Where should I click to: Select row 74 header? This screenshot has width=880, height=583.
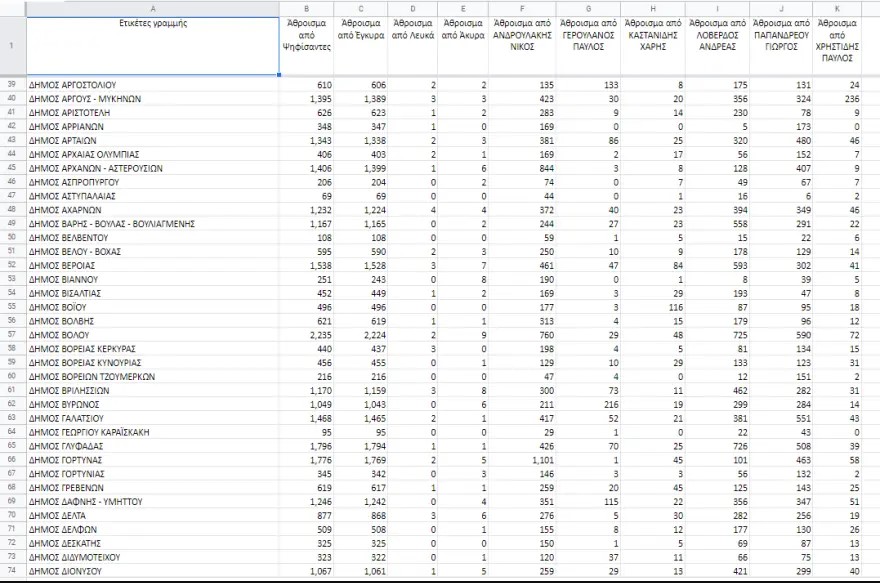coord(12,570)
